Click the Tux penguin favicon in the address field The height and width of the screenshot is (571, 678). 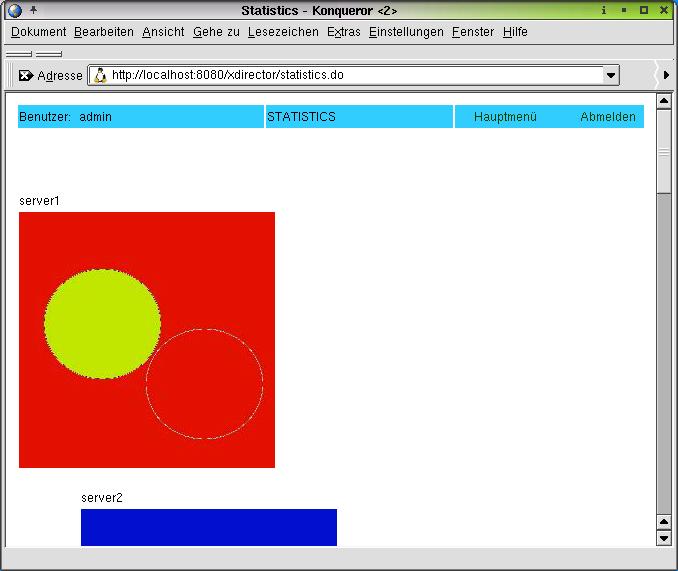[100, 75]
